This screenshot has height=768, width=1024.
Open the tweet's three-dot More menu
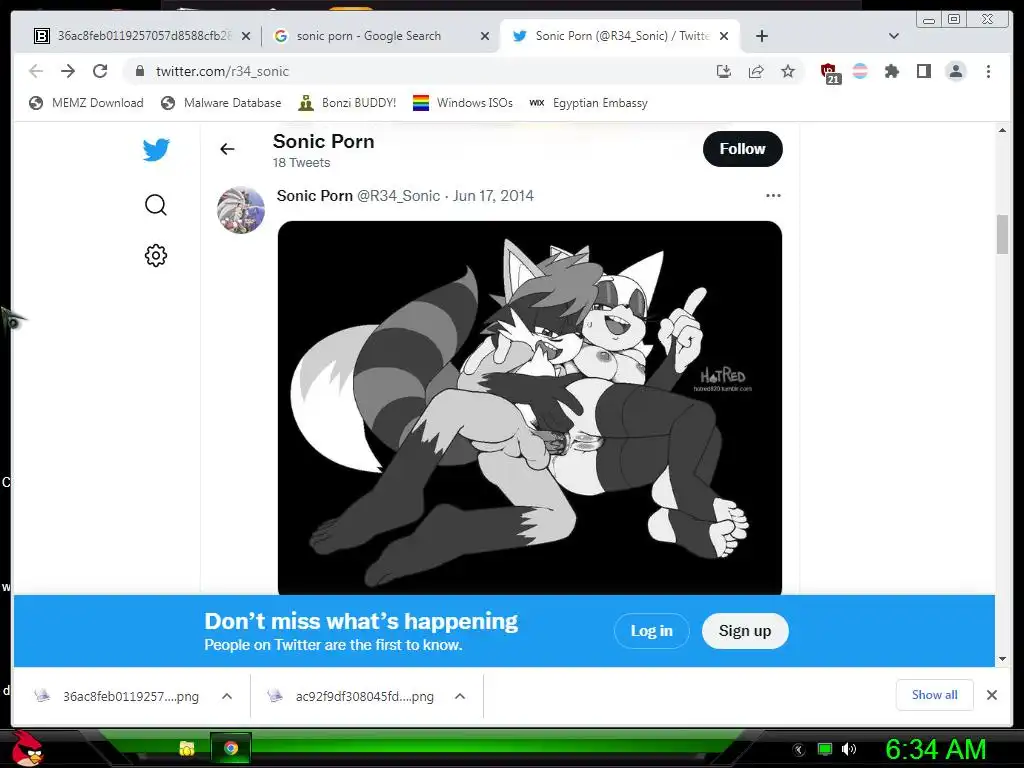[773, 195]
